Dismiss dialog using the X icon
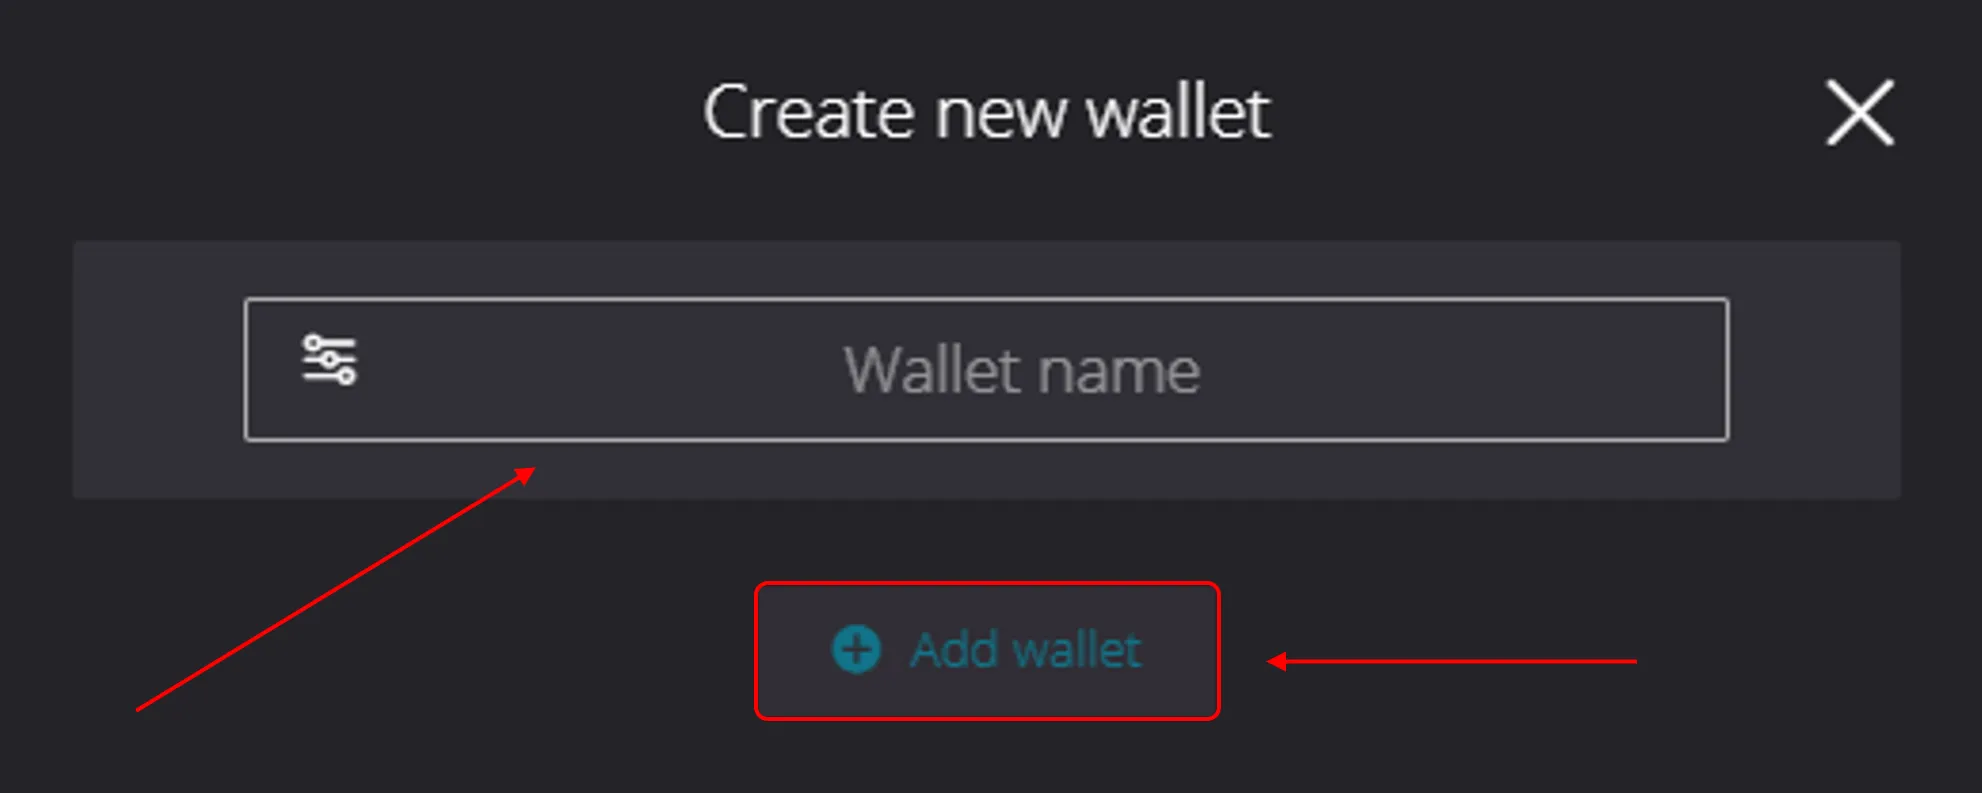This screenshot has height=793, width=1982. [1860, 113]
